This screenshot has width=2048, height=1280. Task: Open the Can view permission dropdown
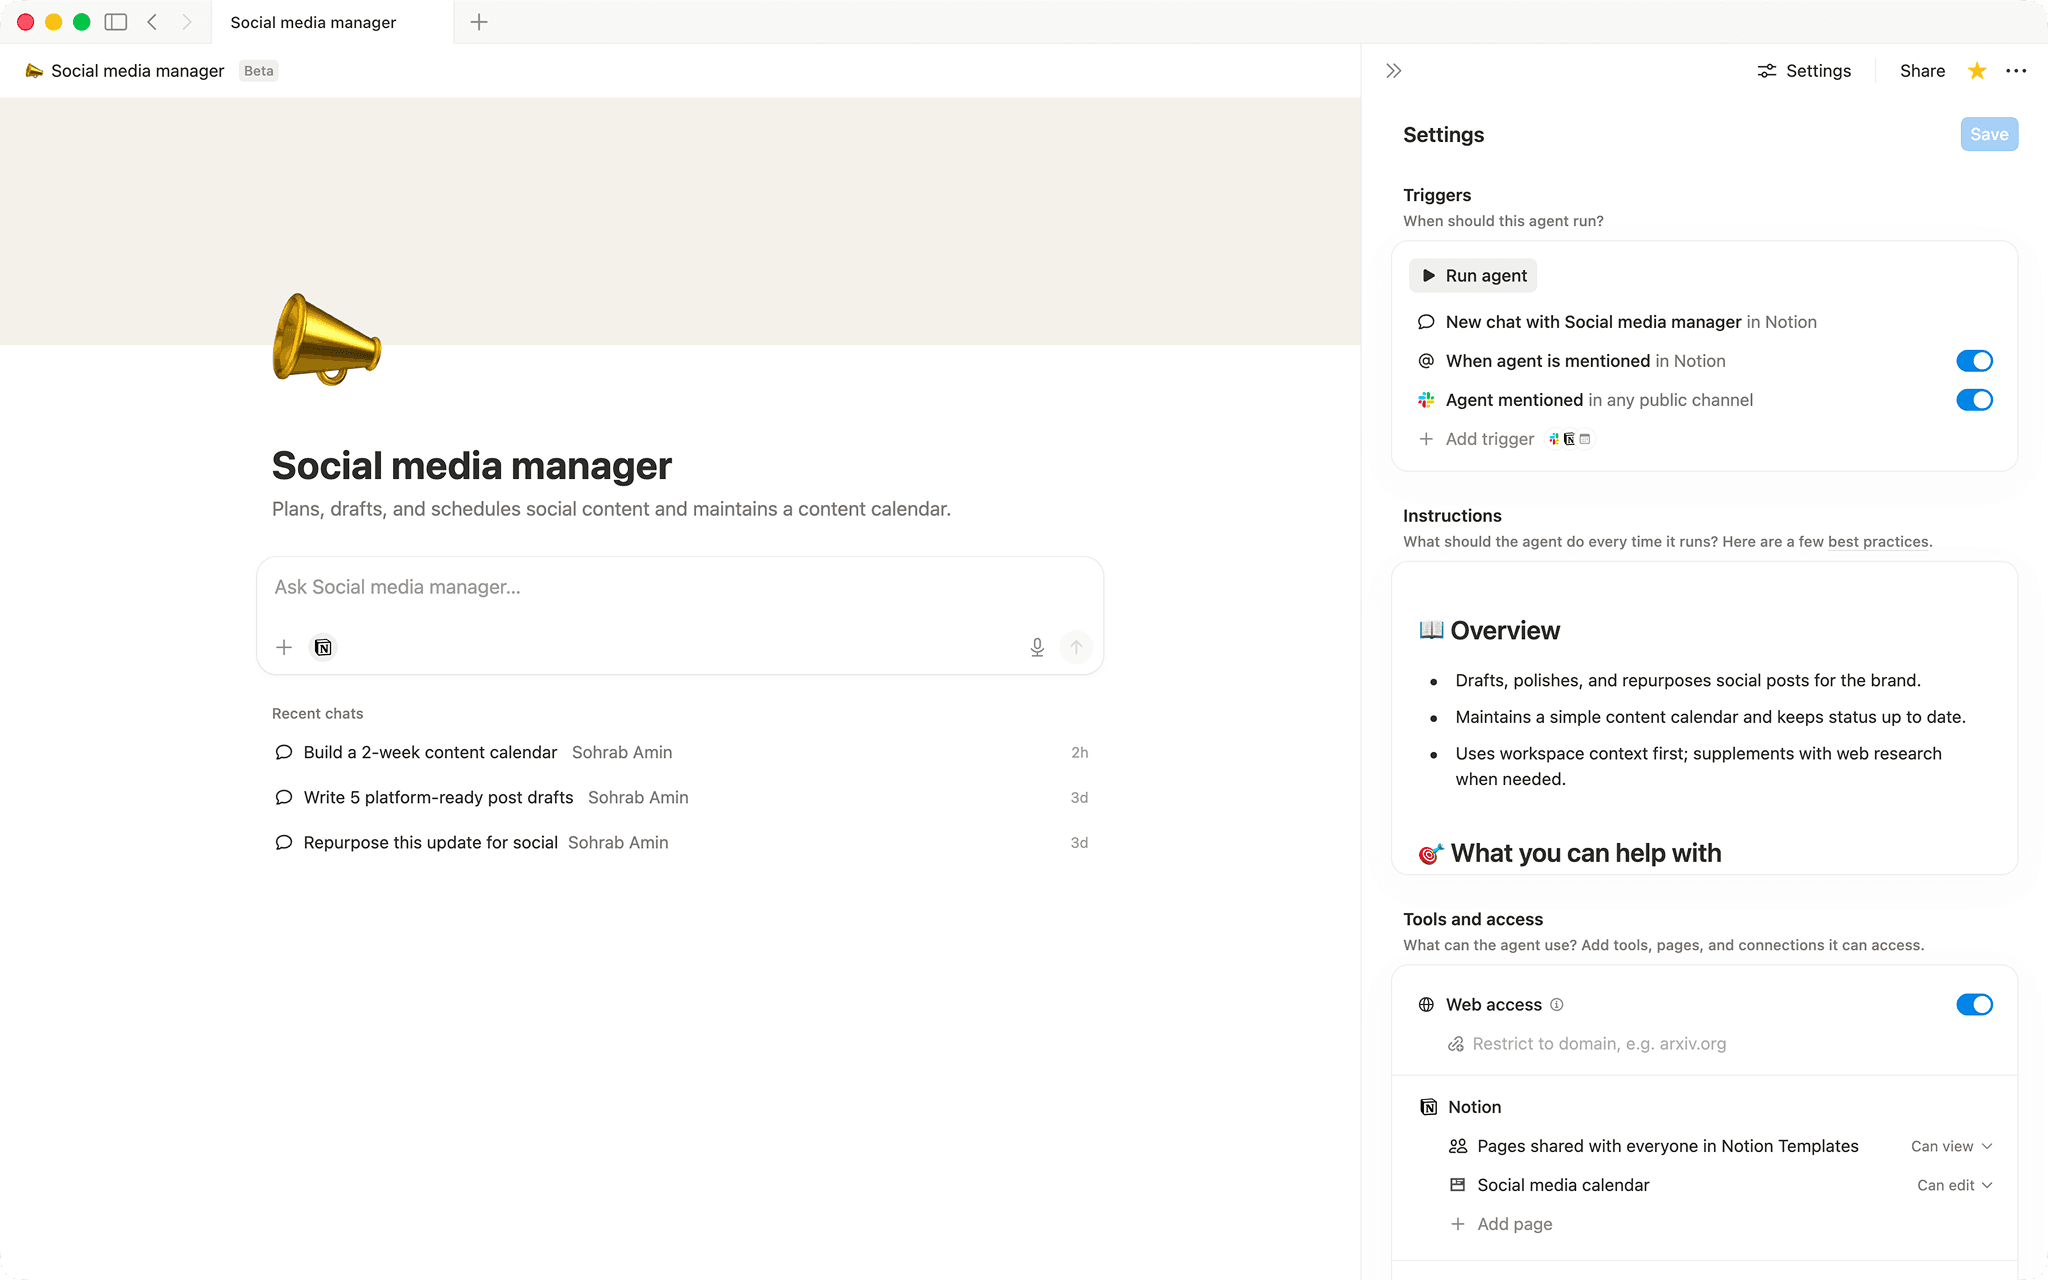click(1951, 1146)
